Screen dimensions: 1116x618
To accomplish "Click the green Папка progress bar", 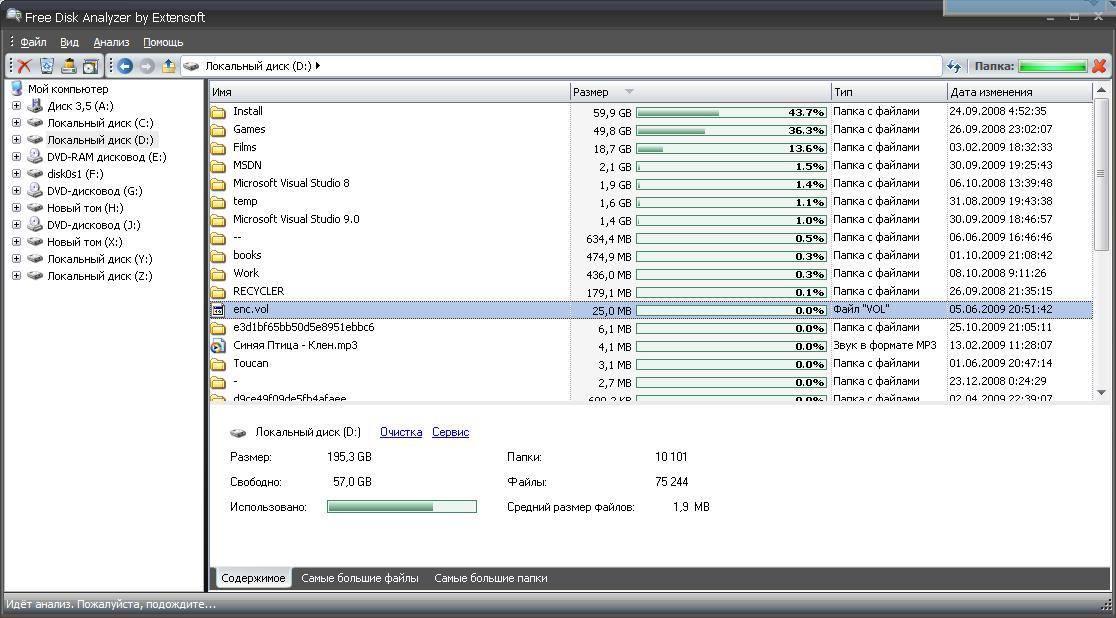I will tap(1053, 66).
